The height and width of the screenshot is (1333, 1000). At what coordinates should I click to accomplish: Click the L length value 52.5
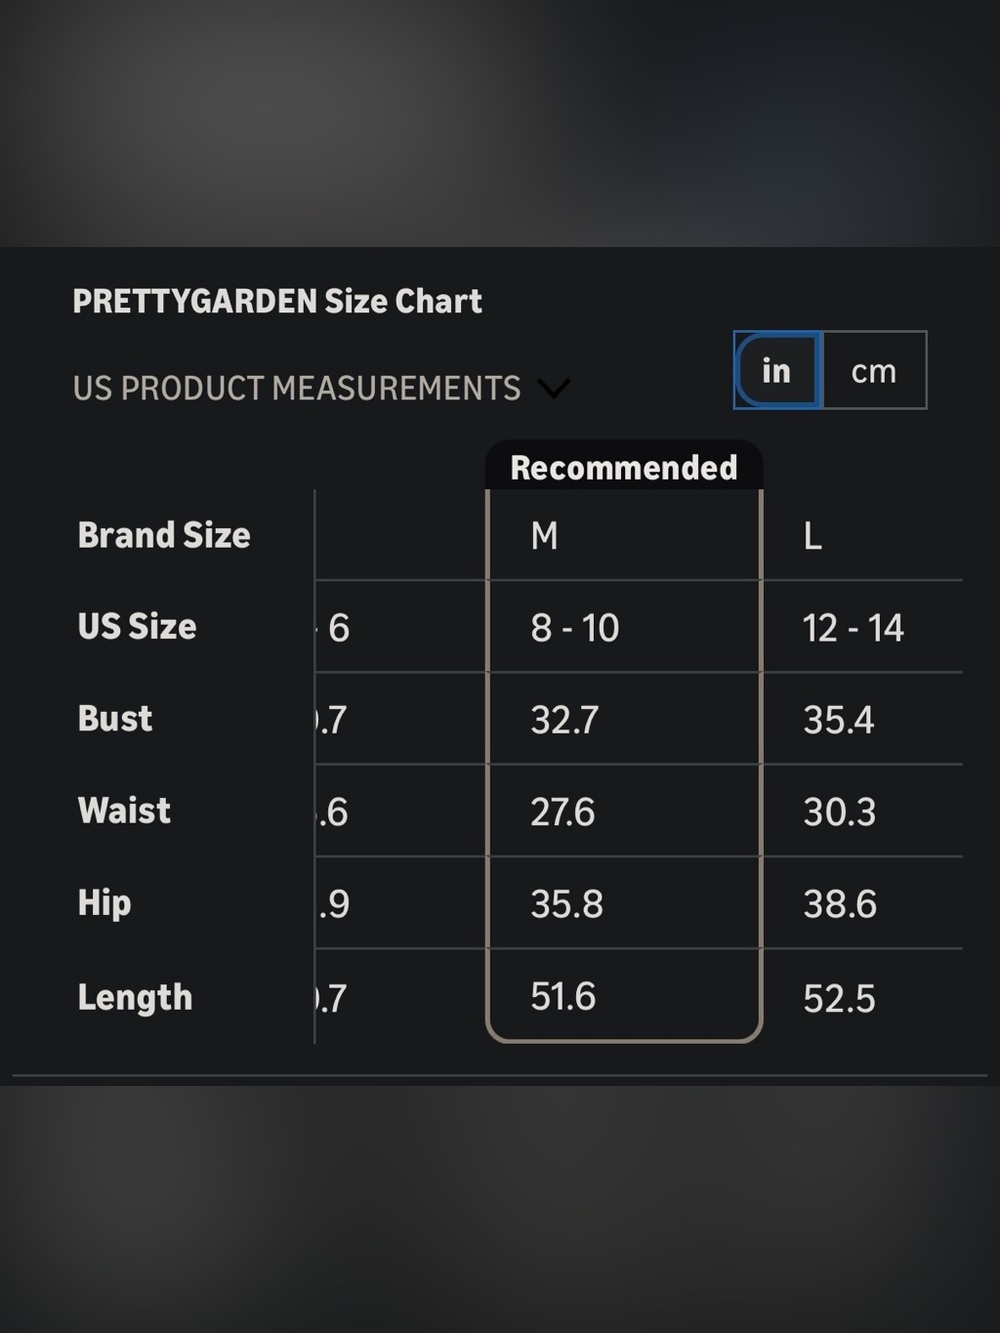point(840,998)
